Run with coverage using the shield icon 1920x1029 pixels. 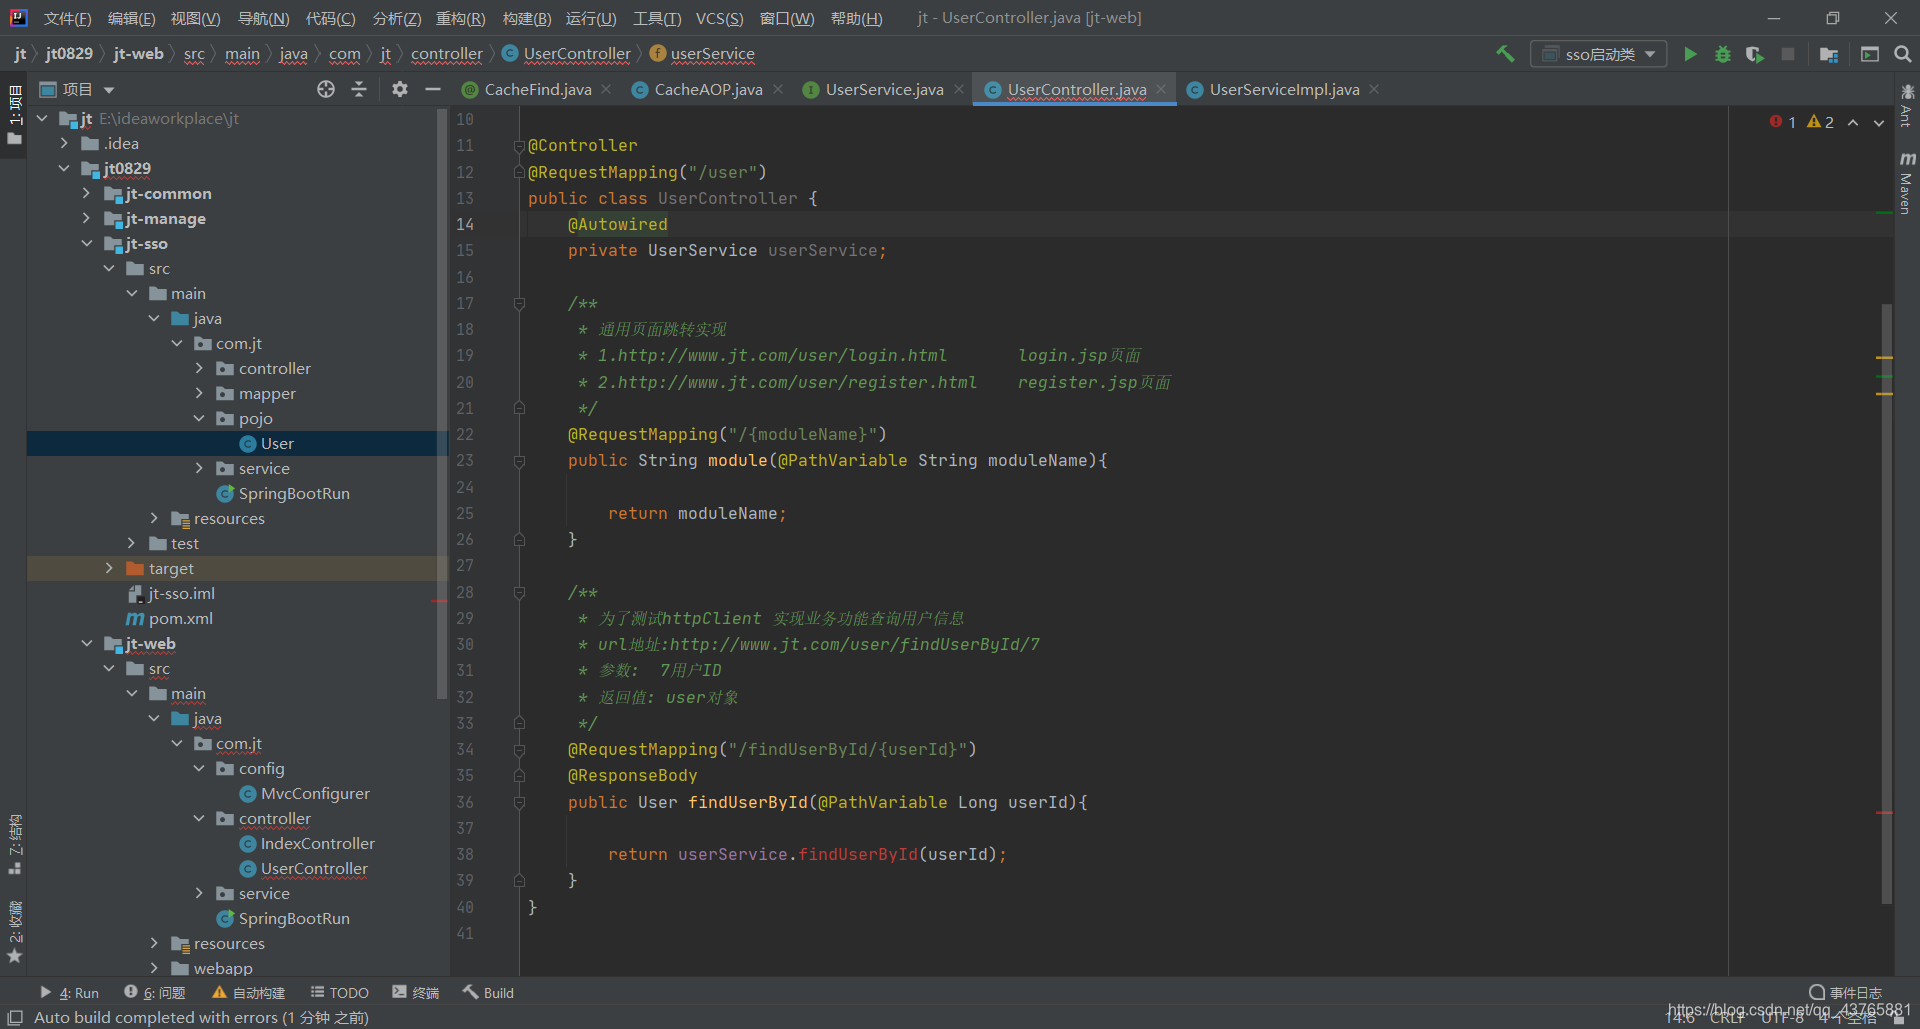tap(1755, 54)
